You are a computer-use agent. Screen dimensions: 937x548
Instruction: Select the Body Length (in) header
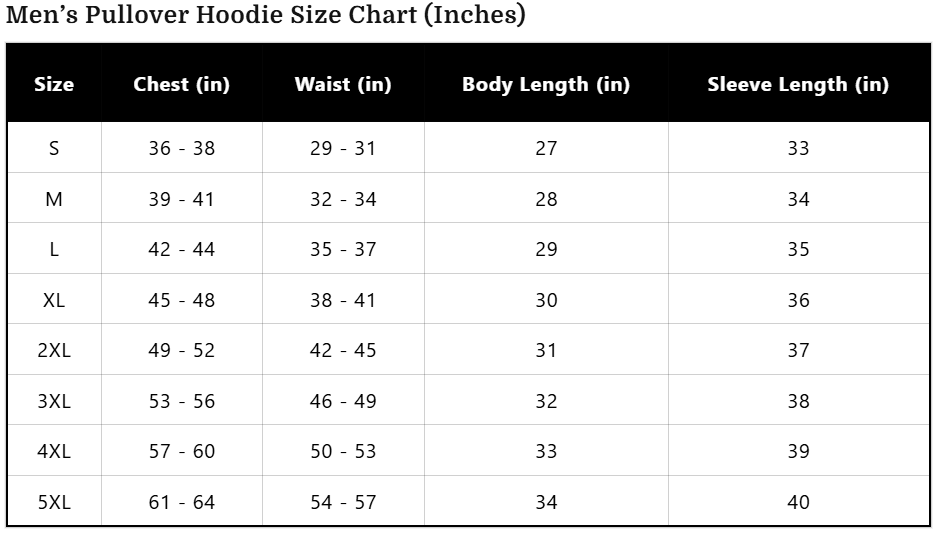tap(546, 84)
